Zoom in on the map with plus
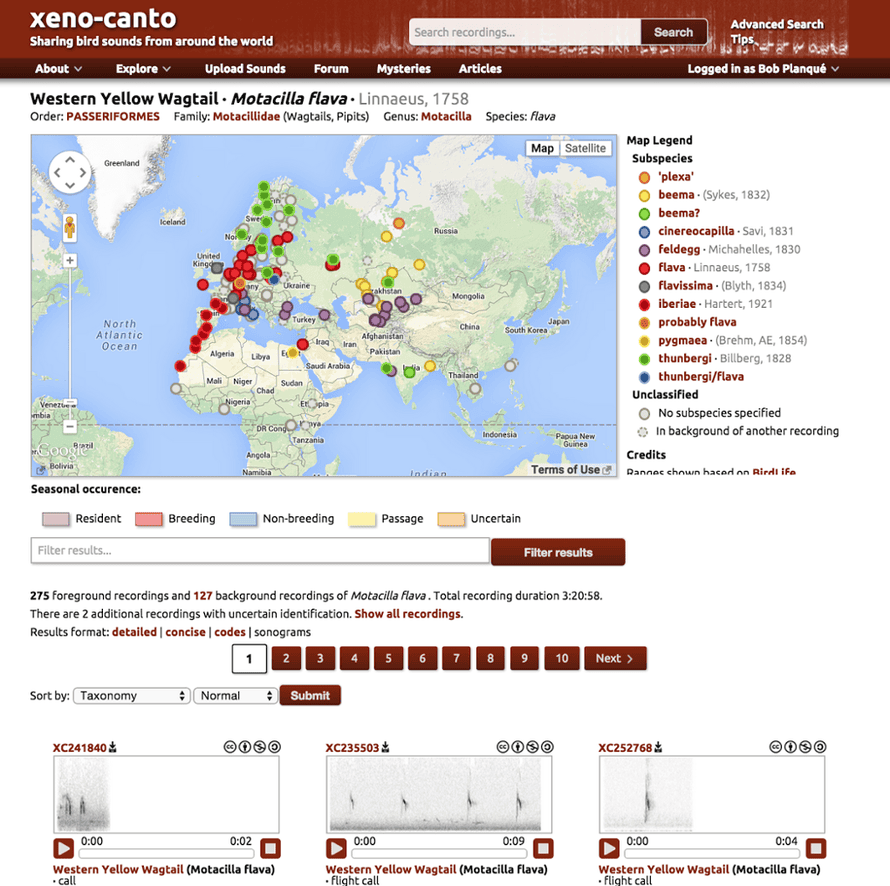This screenshot has width=890, height=886. click(x=70, y=261)
